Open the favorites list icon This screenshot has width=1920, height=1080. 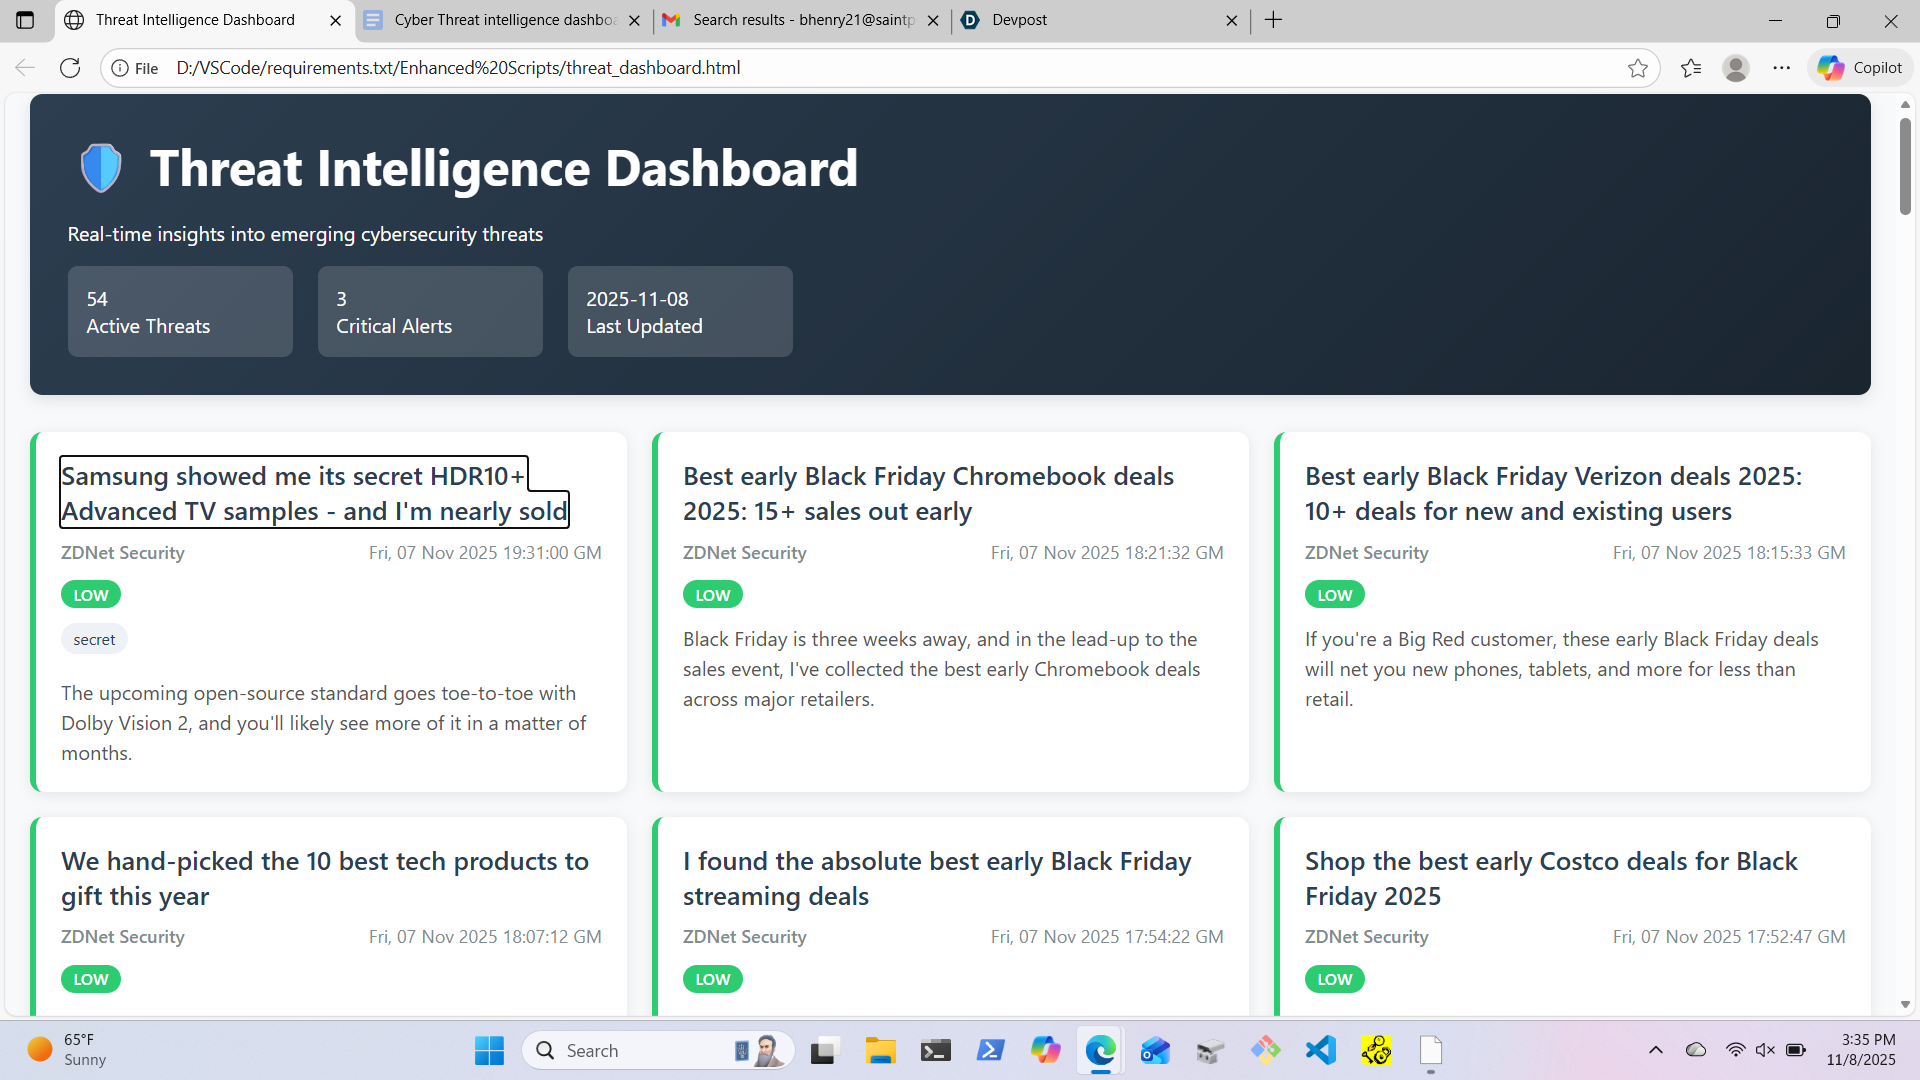coord(1691,68)
